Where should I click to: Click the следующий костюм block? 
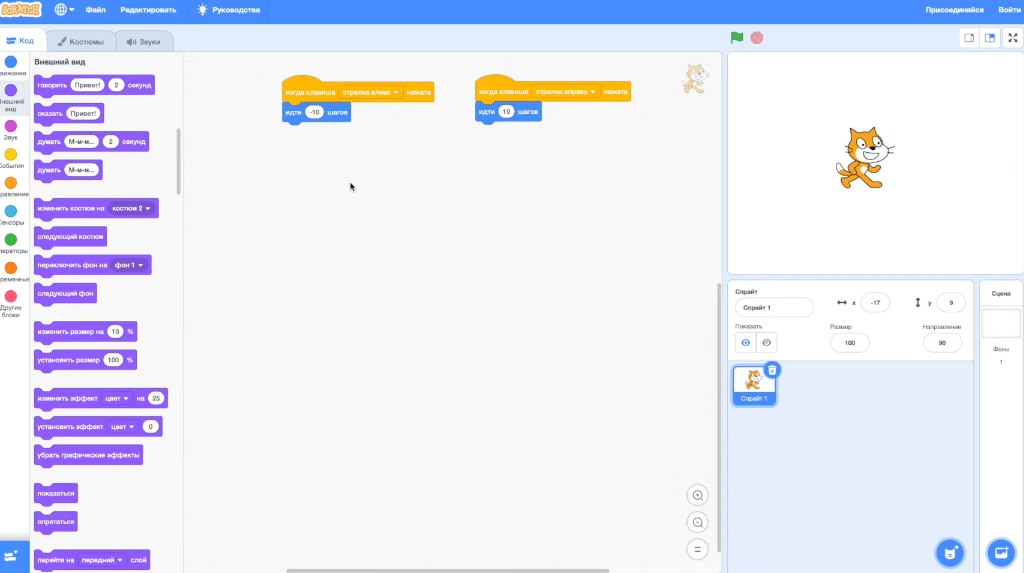click(70, 237)
